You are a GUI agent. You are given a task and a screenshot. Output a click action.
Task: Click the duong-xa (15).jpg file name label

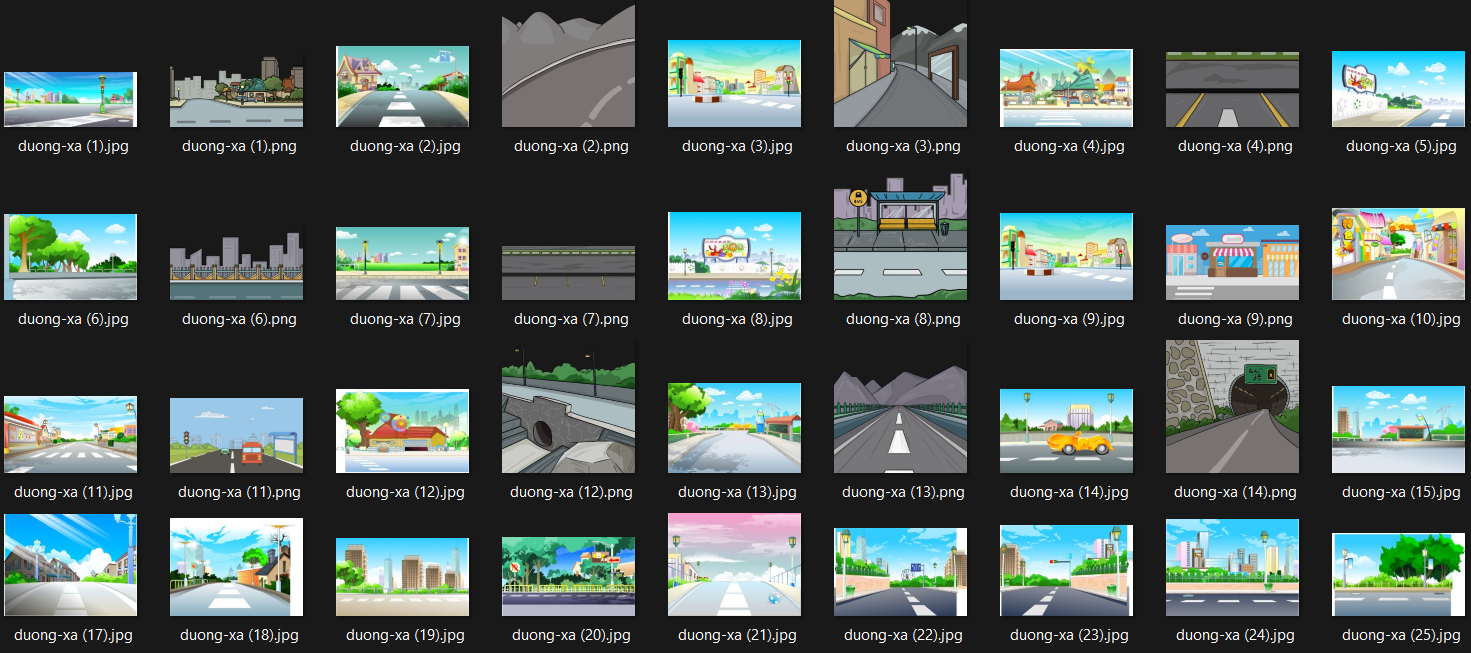pyautogui.click(x=1399, y=492)
